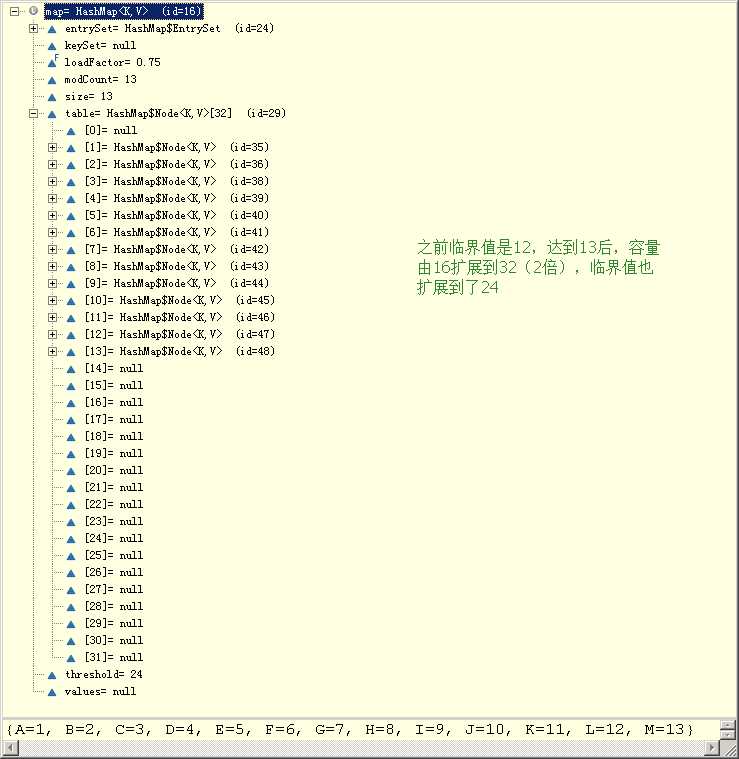The image size is (739, 759).
Task: Click the watch icon beside map variable
Action: tap(33, 11)
